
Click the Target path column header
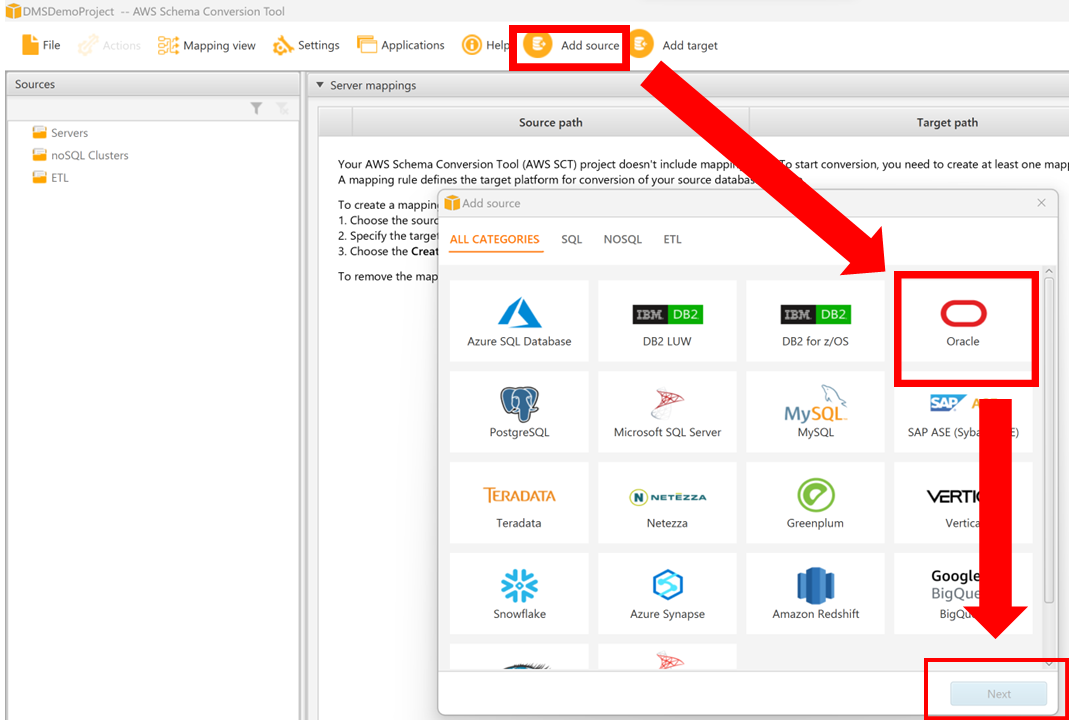click(x=947, y=123)
